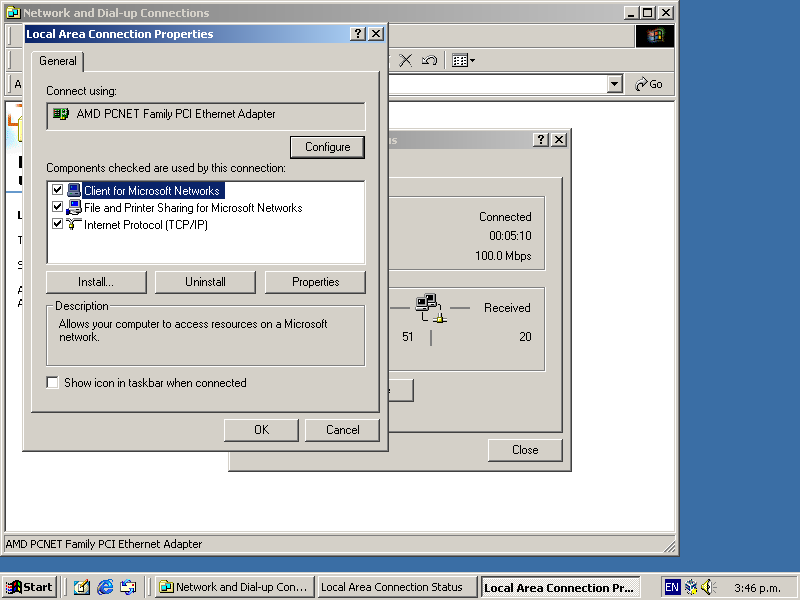
Task: Click the Go button in address bar
Action: point(648,84)
